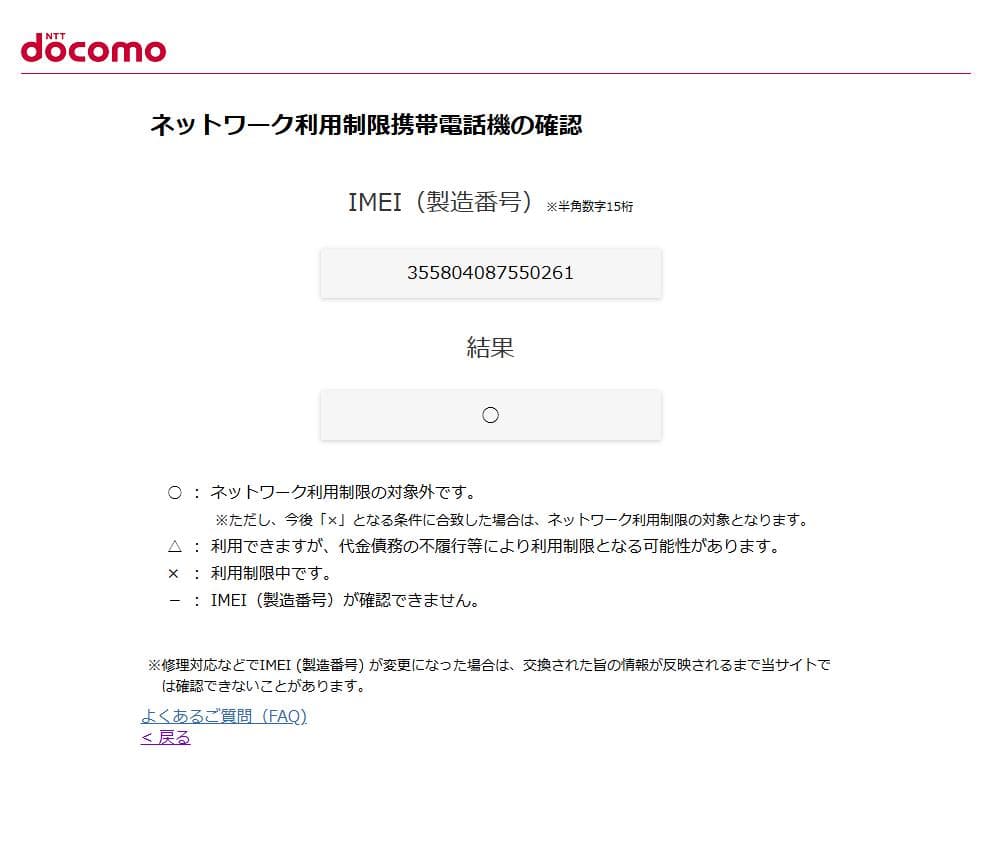This screenshot has height=846, width=1002.
Task: Click the 戻る link to go back
Action: (x=167, y=737)
